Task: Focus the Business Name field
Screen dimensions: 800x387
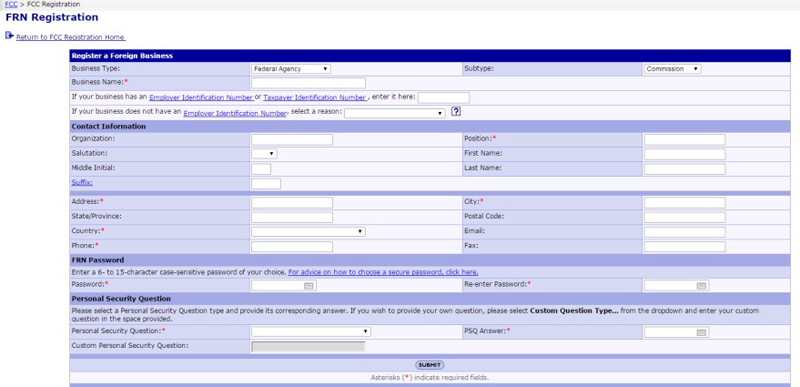Action: pos(308,83)
